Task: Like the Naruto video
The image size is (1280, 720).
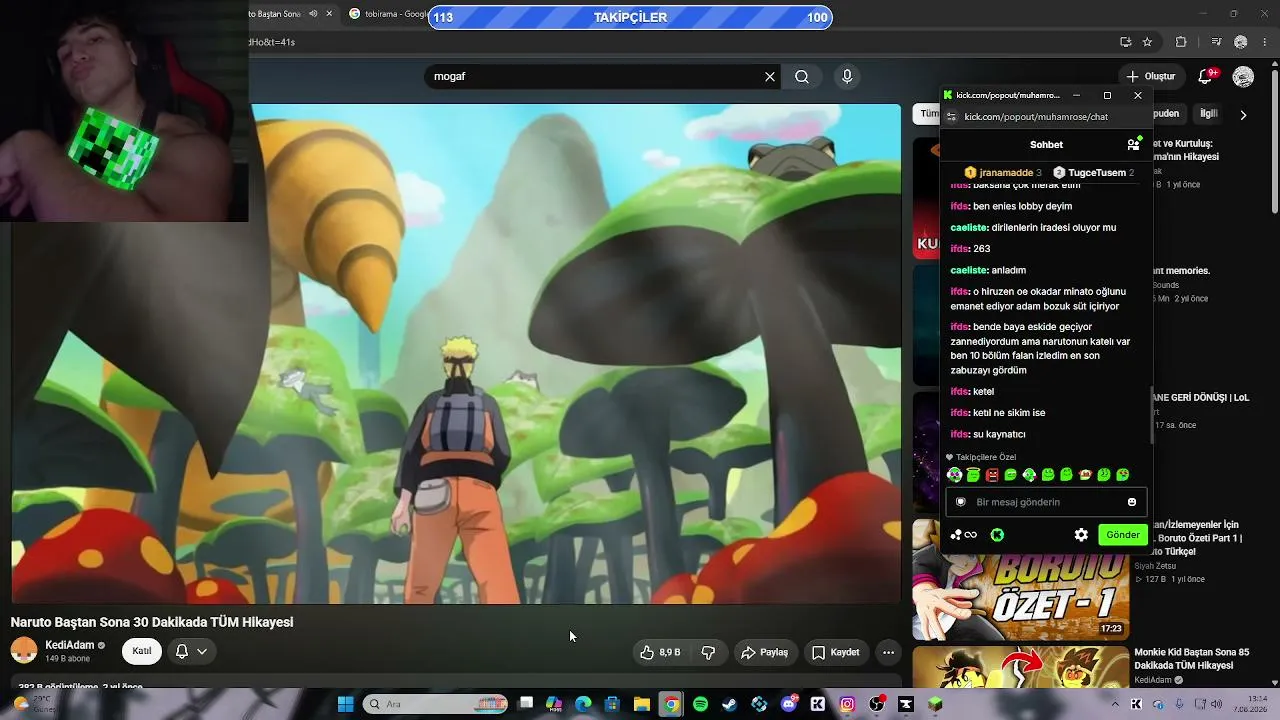Action: (661, 652)
